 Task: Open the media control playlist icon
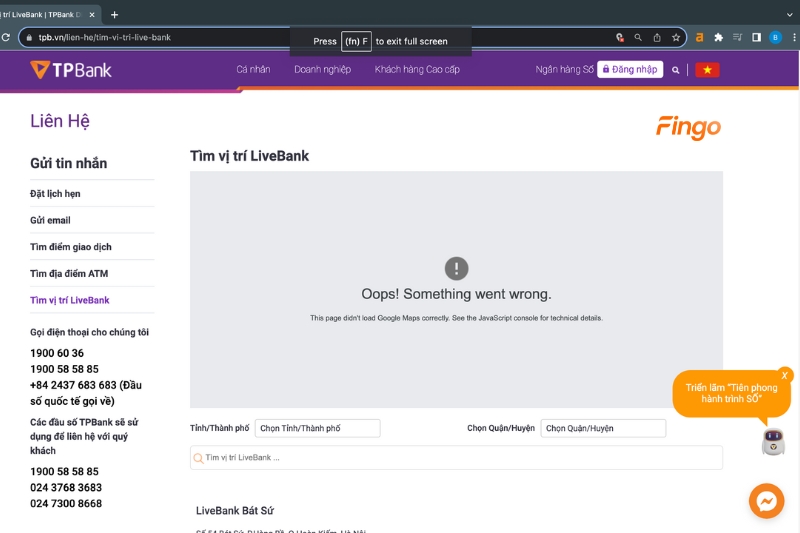pyautogui.click(x=737, y=37)
